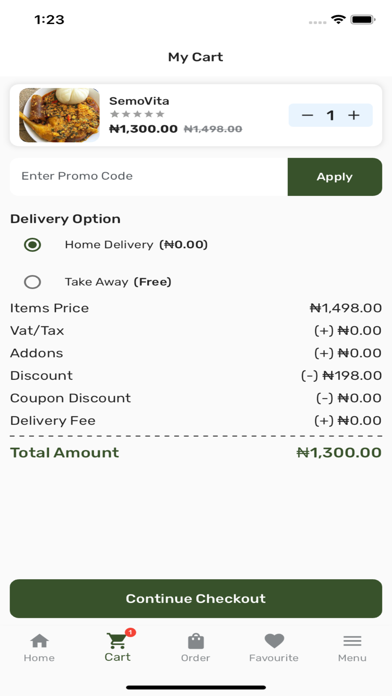Tap the Wi-Fi status icon
The width and height of the screenshot is (392, 696).
tap(338, 20)
